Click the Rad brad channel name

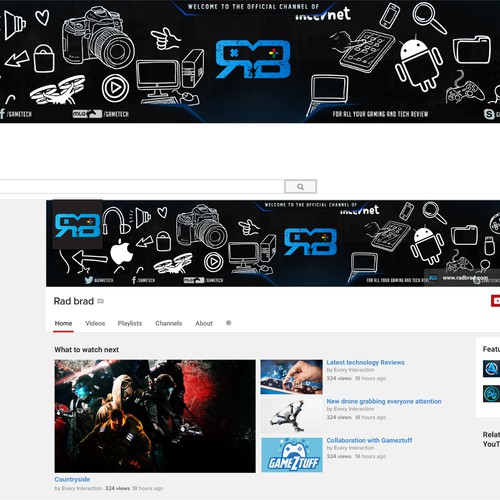pyautogui.click(x=74, y=301)
